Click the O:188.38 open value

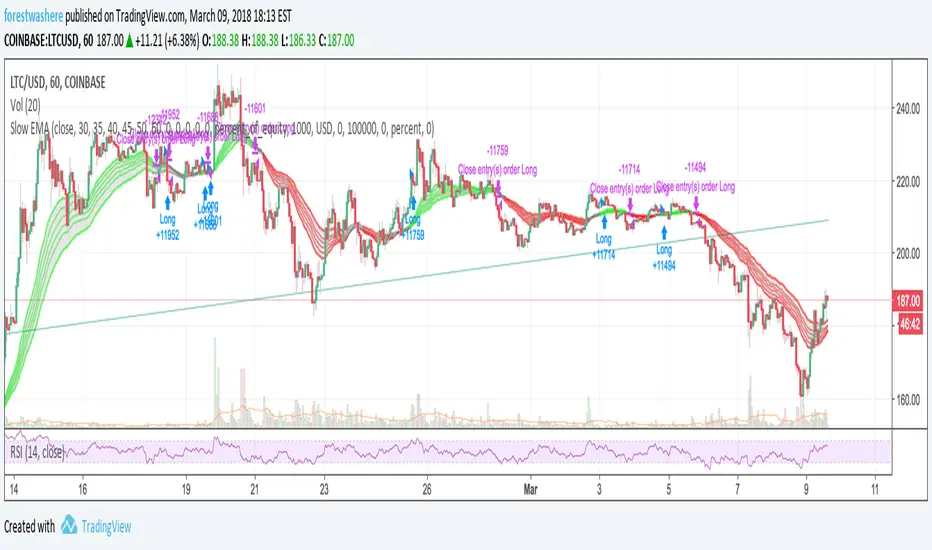221,40
